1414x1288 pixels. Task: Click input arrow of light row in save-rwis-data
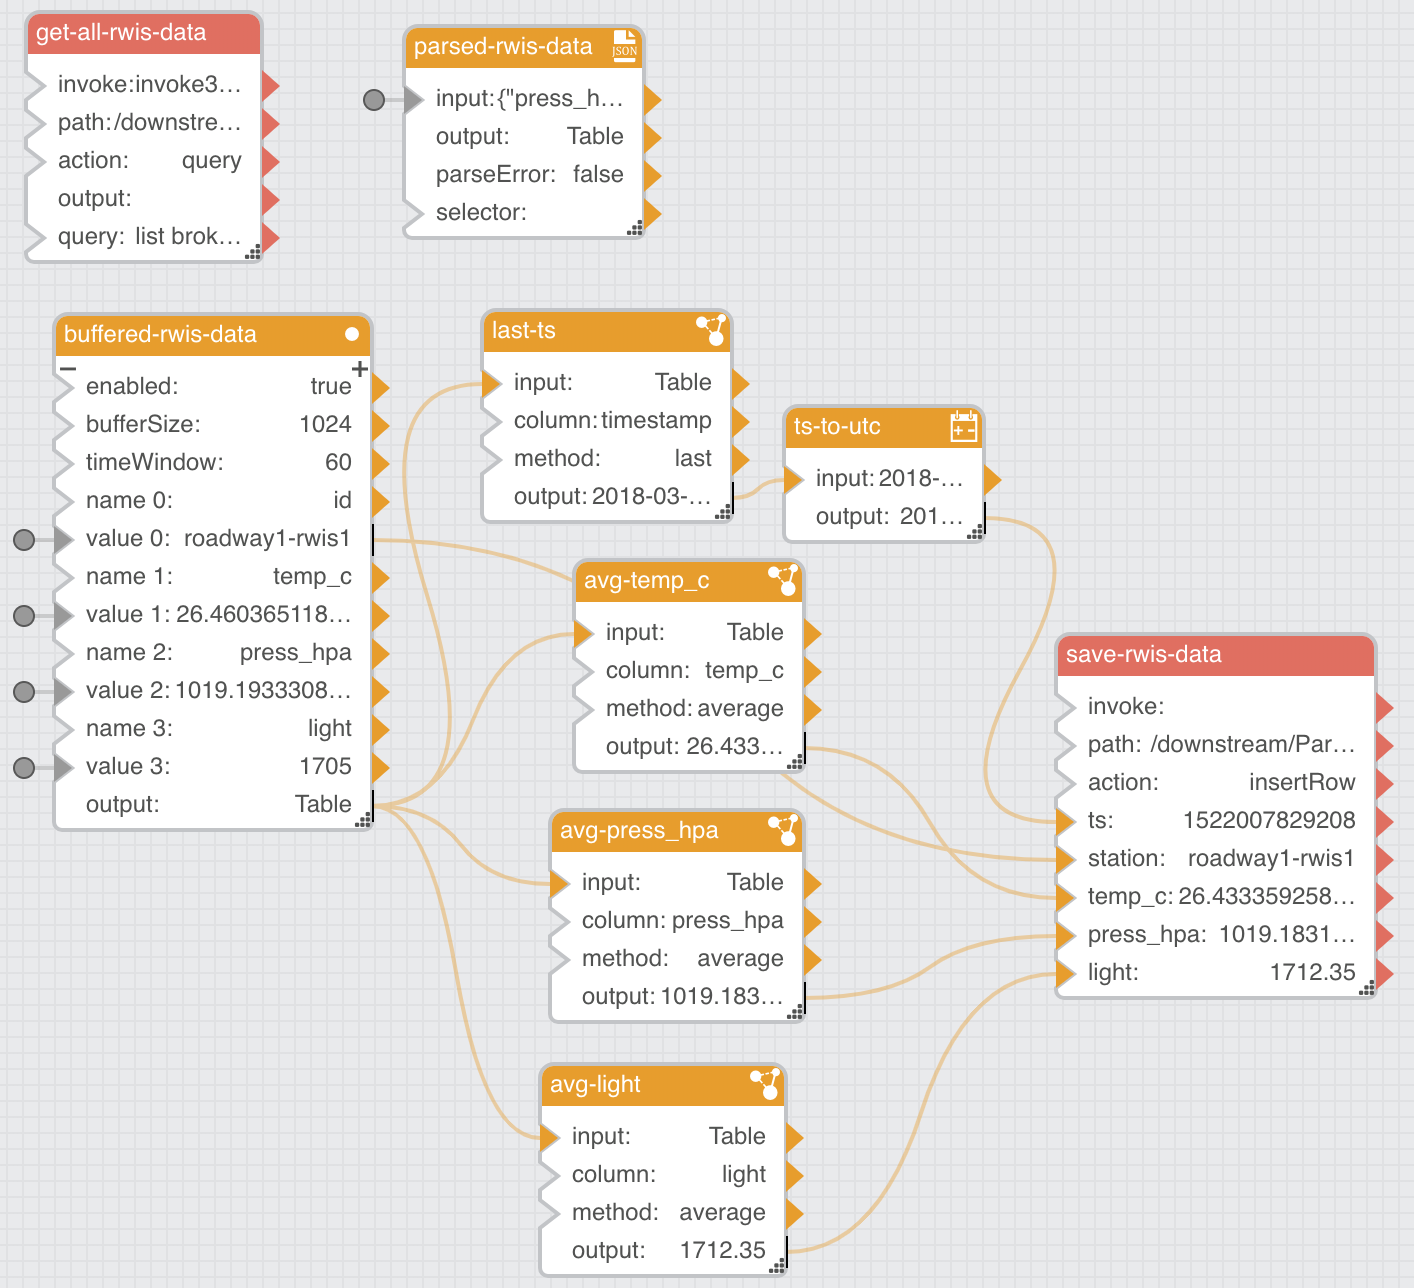pyautogui.click(x=1066, y=974)
